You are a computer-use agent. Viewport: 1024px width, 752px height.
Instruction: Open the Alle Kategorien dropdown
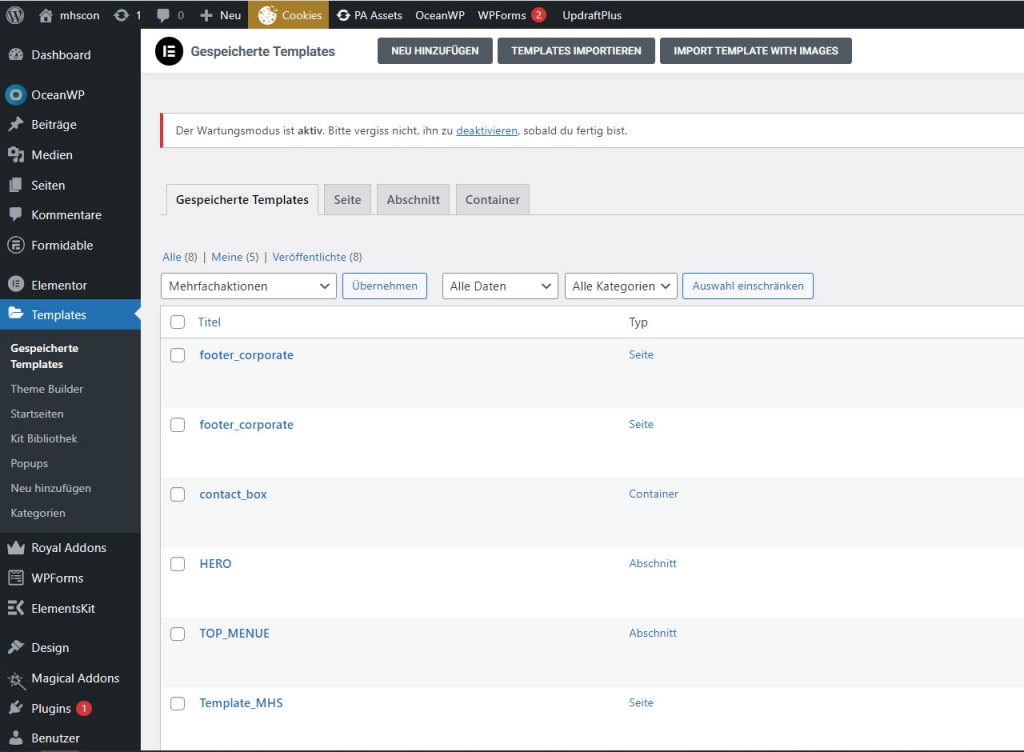pos(621,286)
